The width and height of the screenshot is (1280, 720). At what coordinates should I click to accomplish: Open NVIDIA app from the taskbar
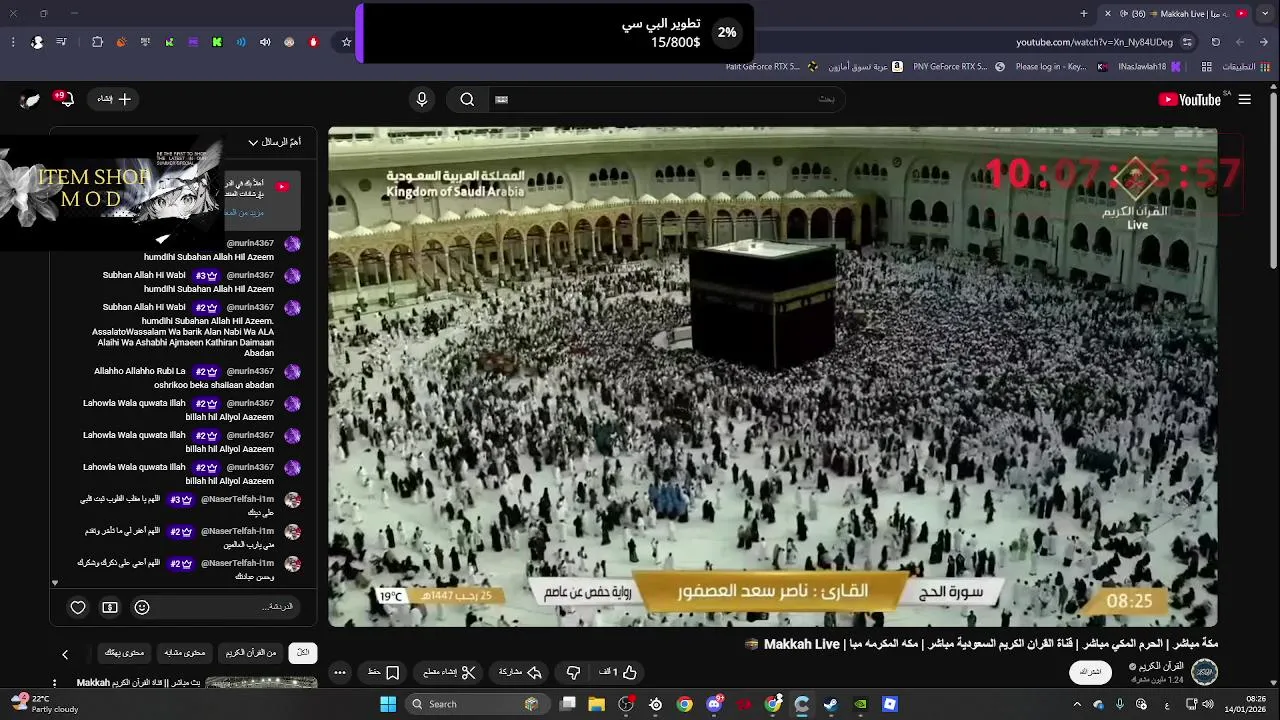point(860,704)
